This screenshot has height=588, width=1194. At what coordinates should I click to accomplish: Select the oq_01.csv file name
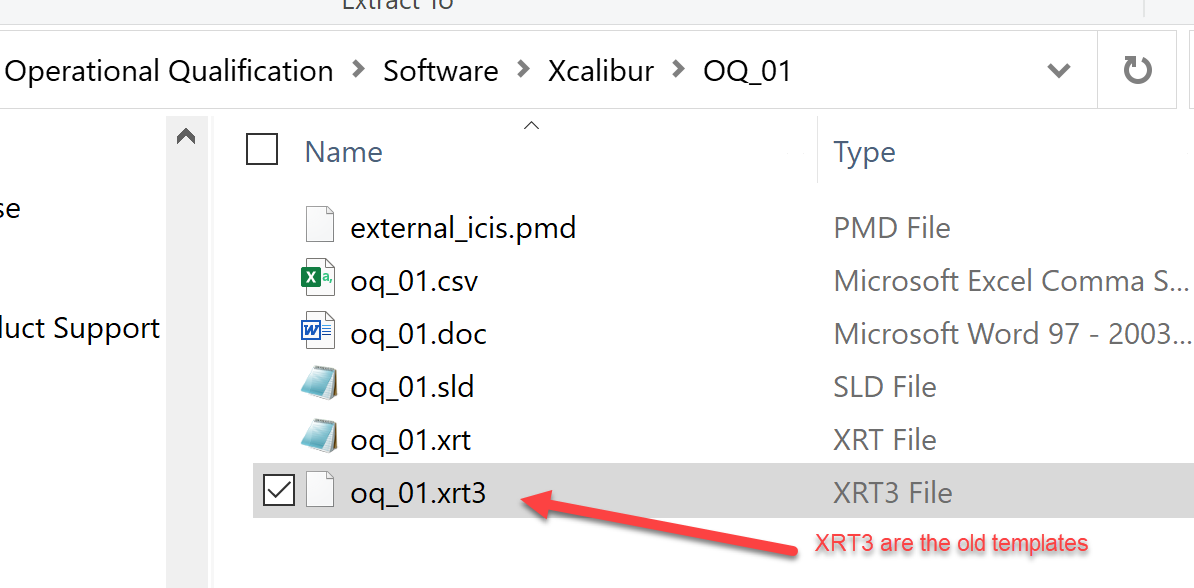tap(414, 281)
